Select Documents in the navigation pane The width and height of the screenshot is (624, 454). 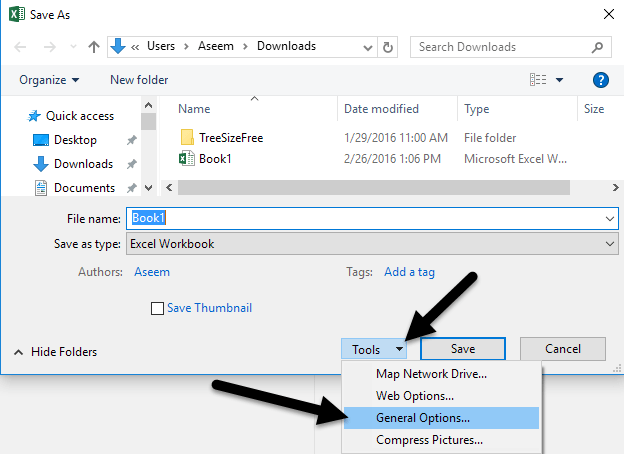[x=75, y=188]
